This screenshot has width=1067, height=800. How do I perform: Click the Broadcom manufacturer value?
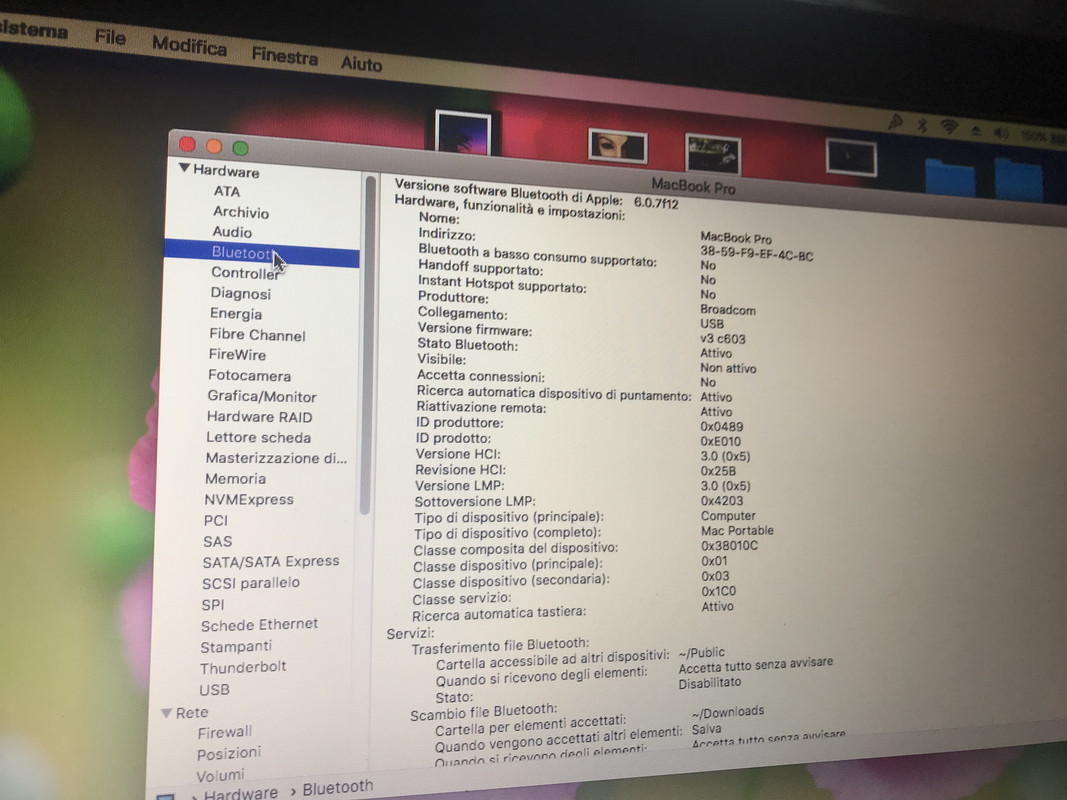[x=727, y=310]
